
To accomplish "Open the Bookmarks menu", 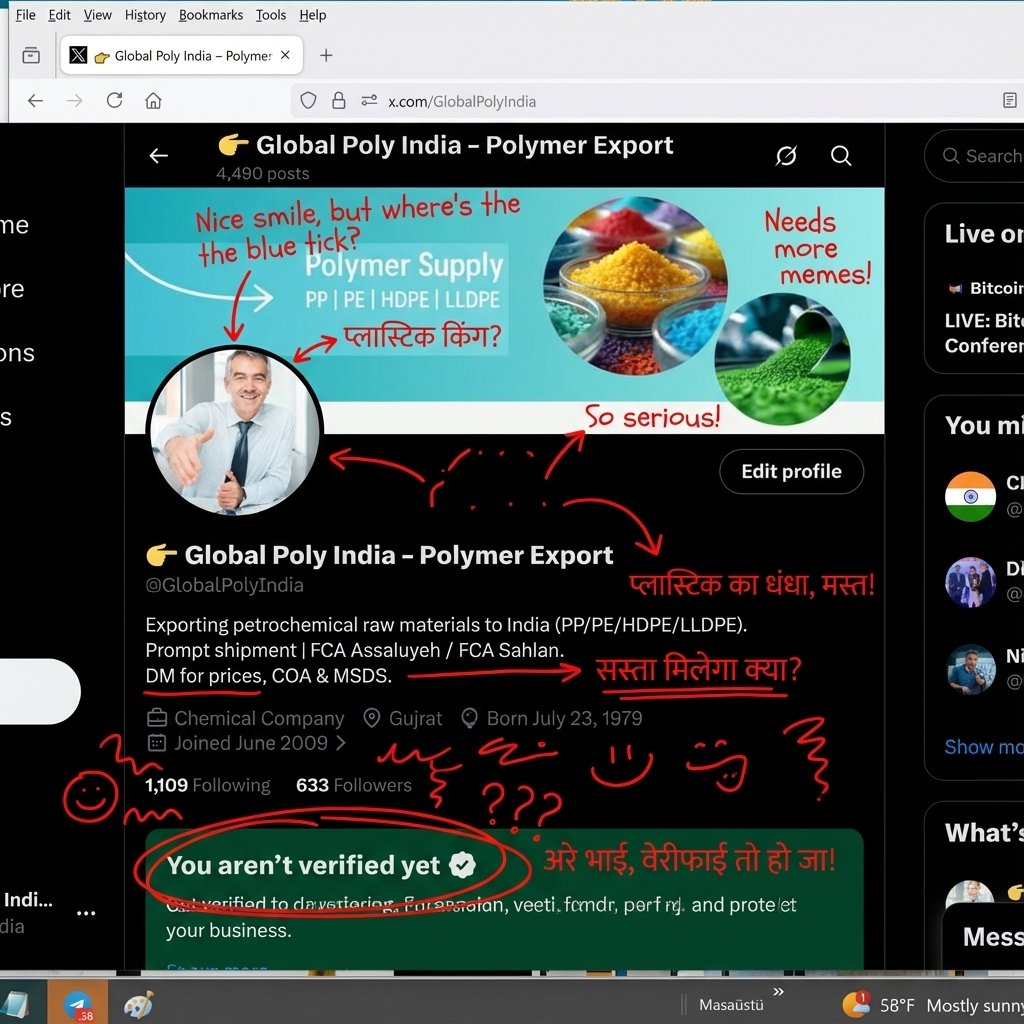I will click(210, 15).
